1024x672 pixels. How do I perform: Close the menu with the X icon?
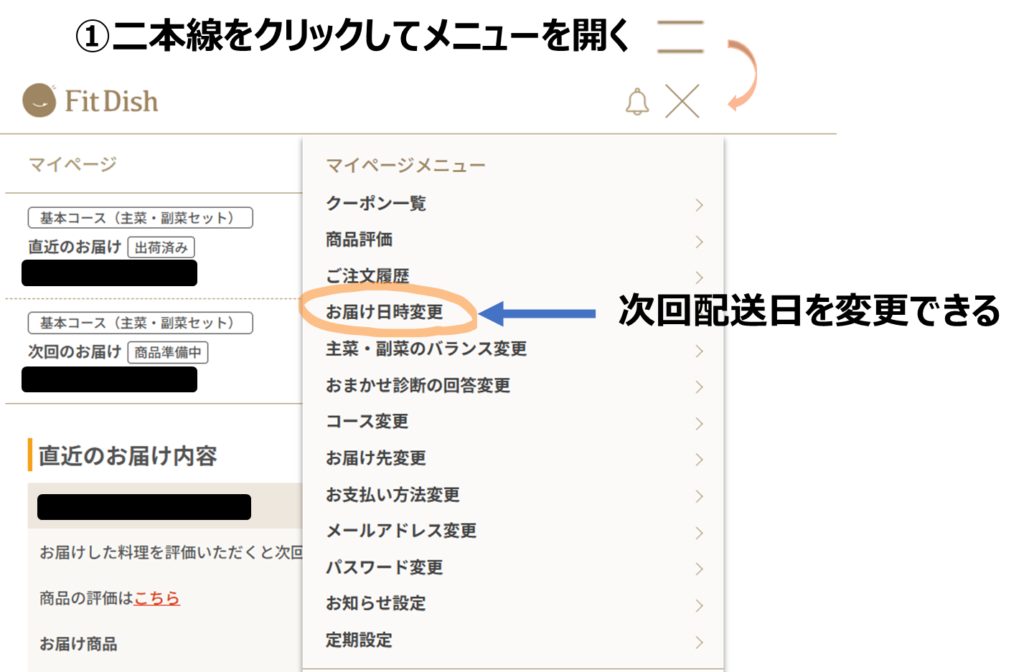pyautogui.click(x=682, y=102)
